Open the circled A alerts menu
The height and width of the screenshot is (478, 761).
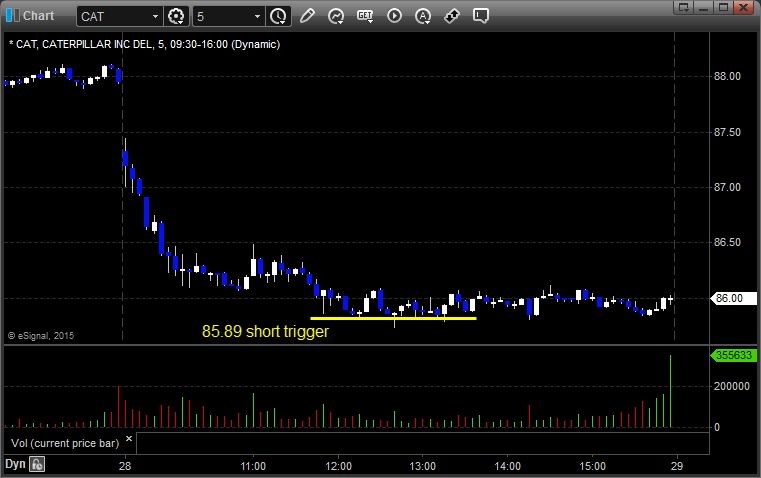423,16
